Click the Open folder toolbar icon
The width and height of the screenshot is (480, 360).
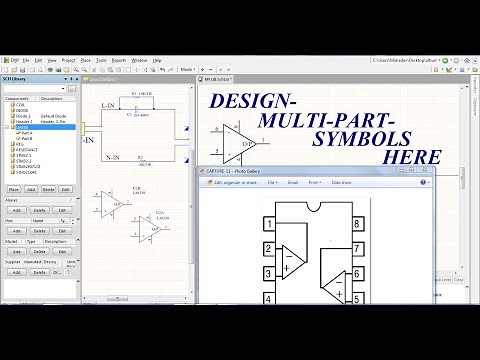pyautogui.click(x=14, y=70)
